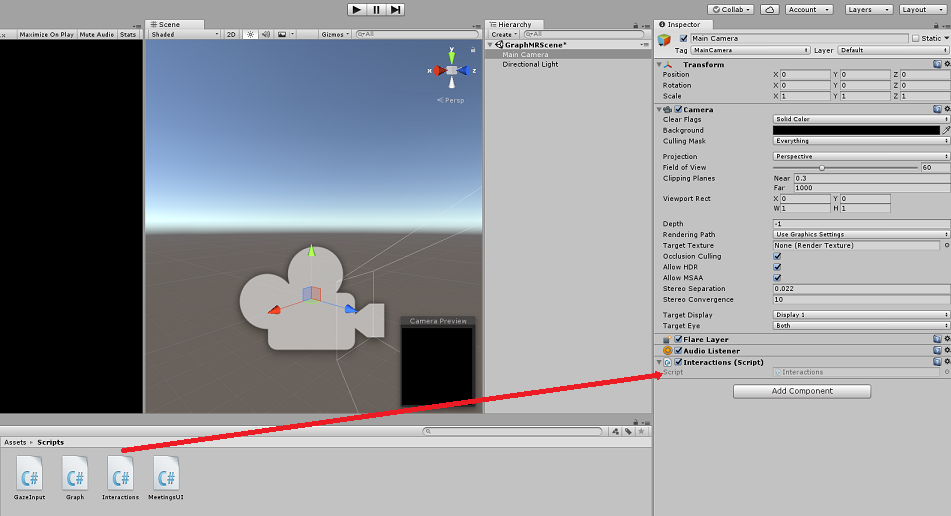Open the Tag MainCamera dropdown
This screenshot has height=516, width=951.
point(750,50)
